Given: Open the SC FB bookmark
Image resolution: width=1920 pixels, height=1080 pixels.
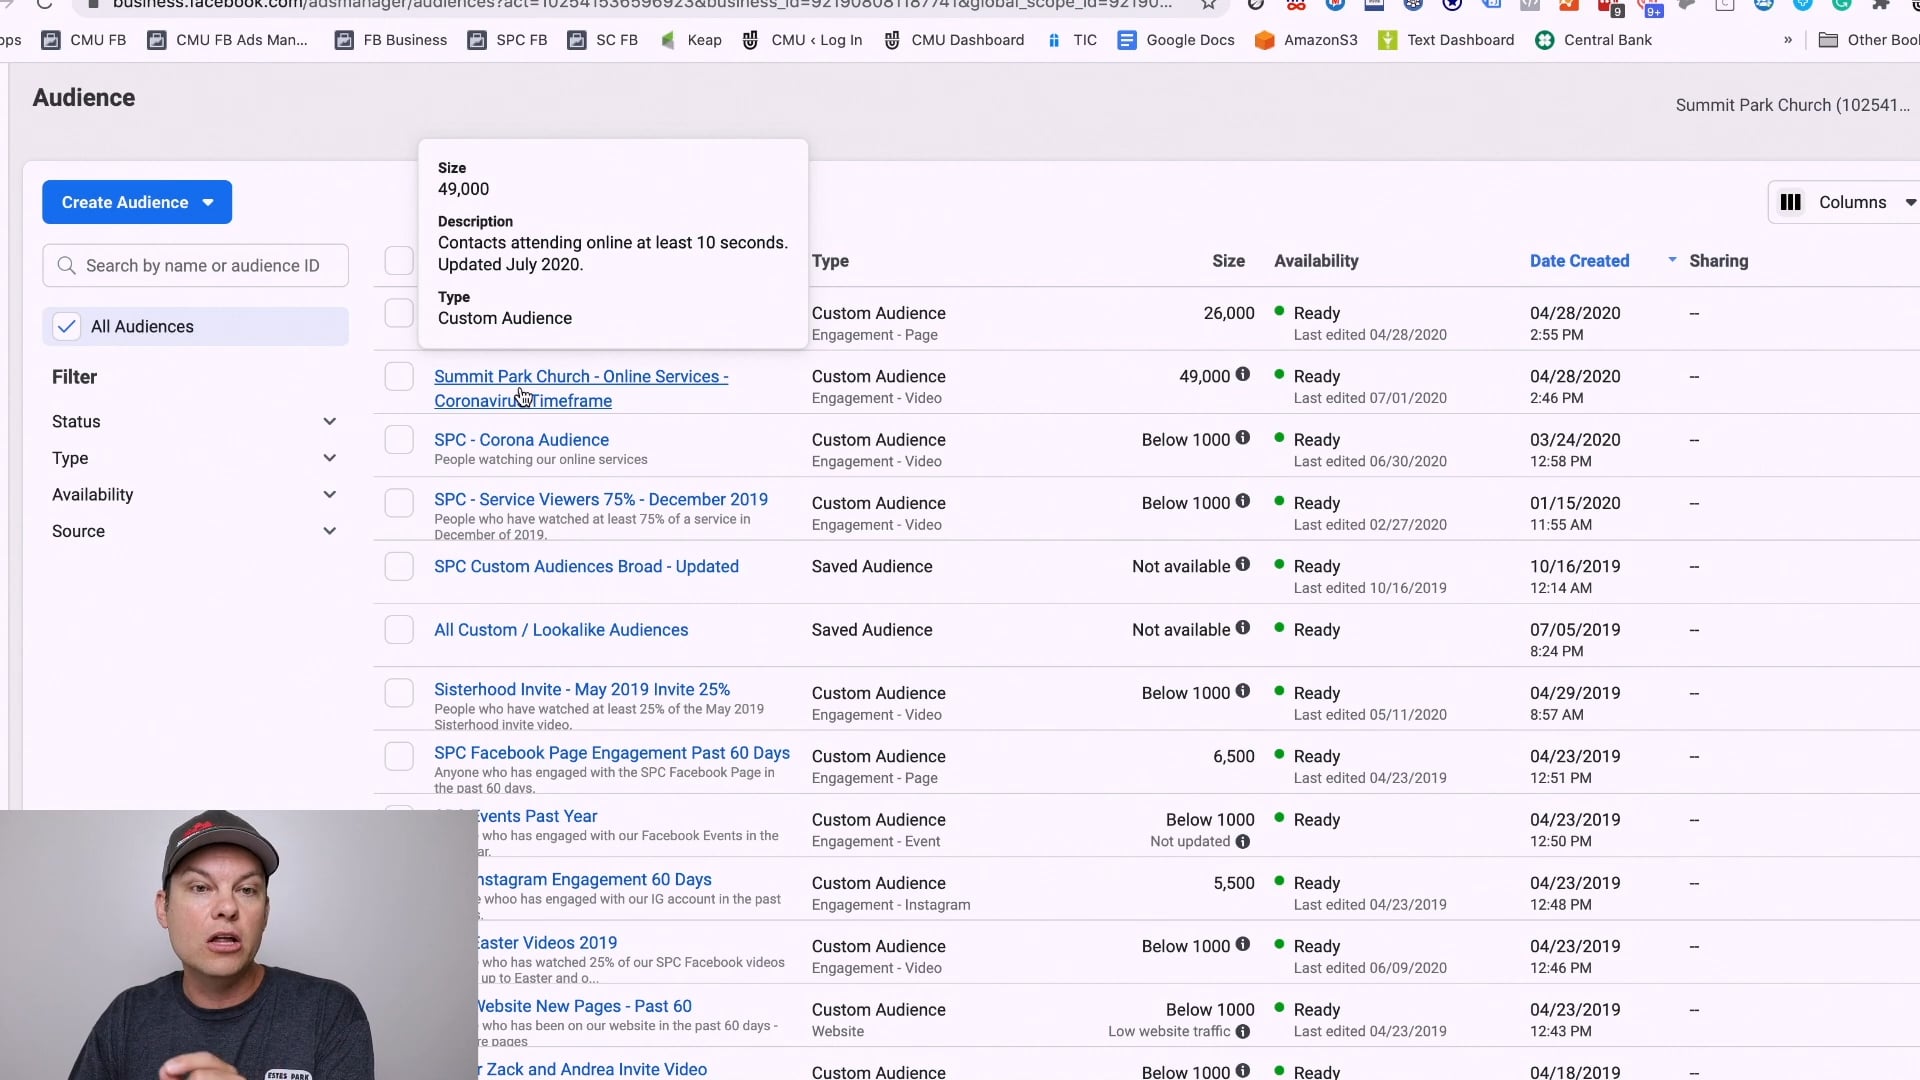Looking at the screenshot, I should click(603, 40).
